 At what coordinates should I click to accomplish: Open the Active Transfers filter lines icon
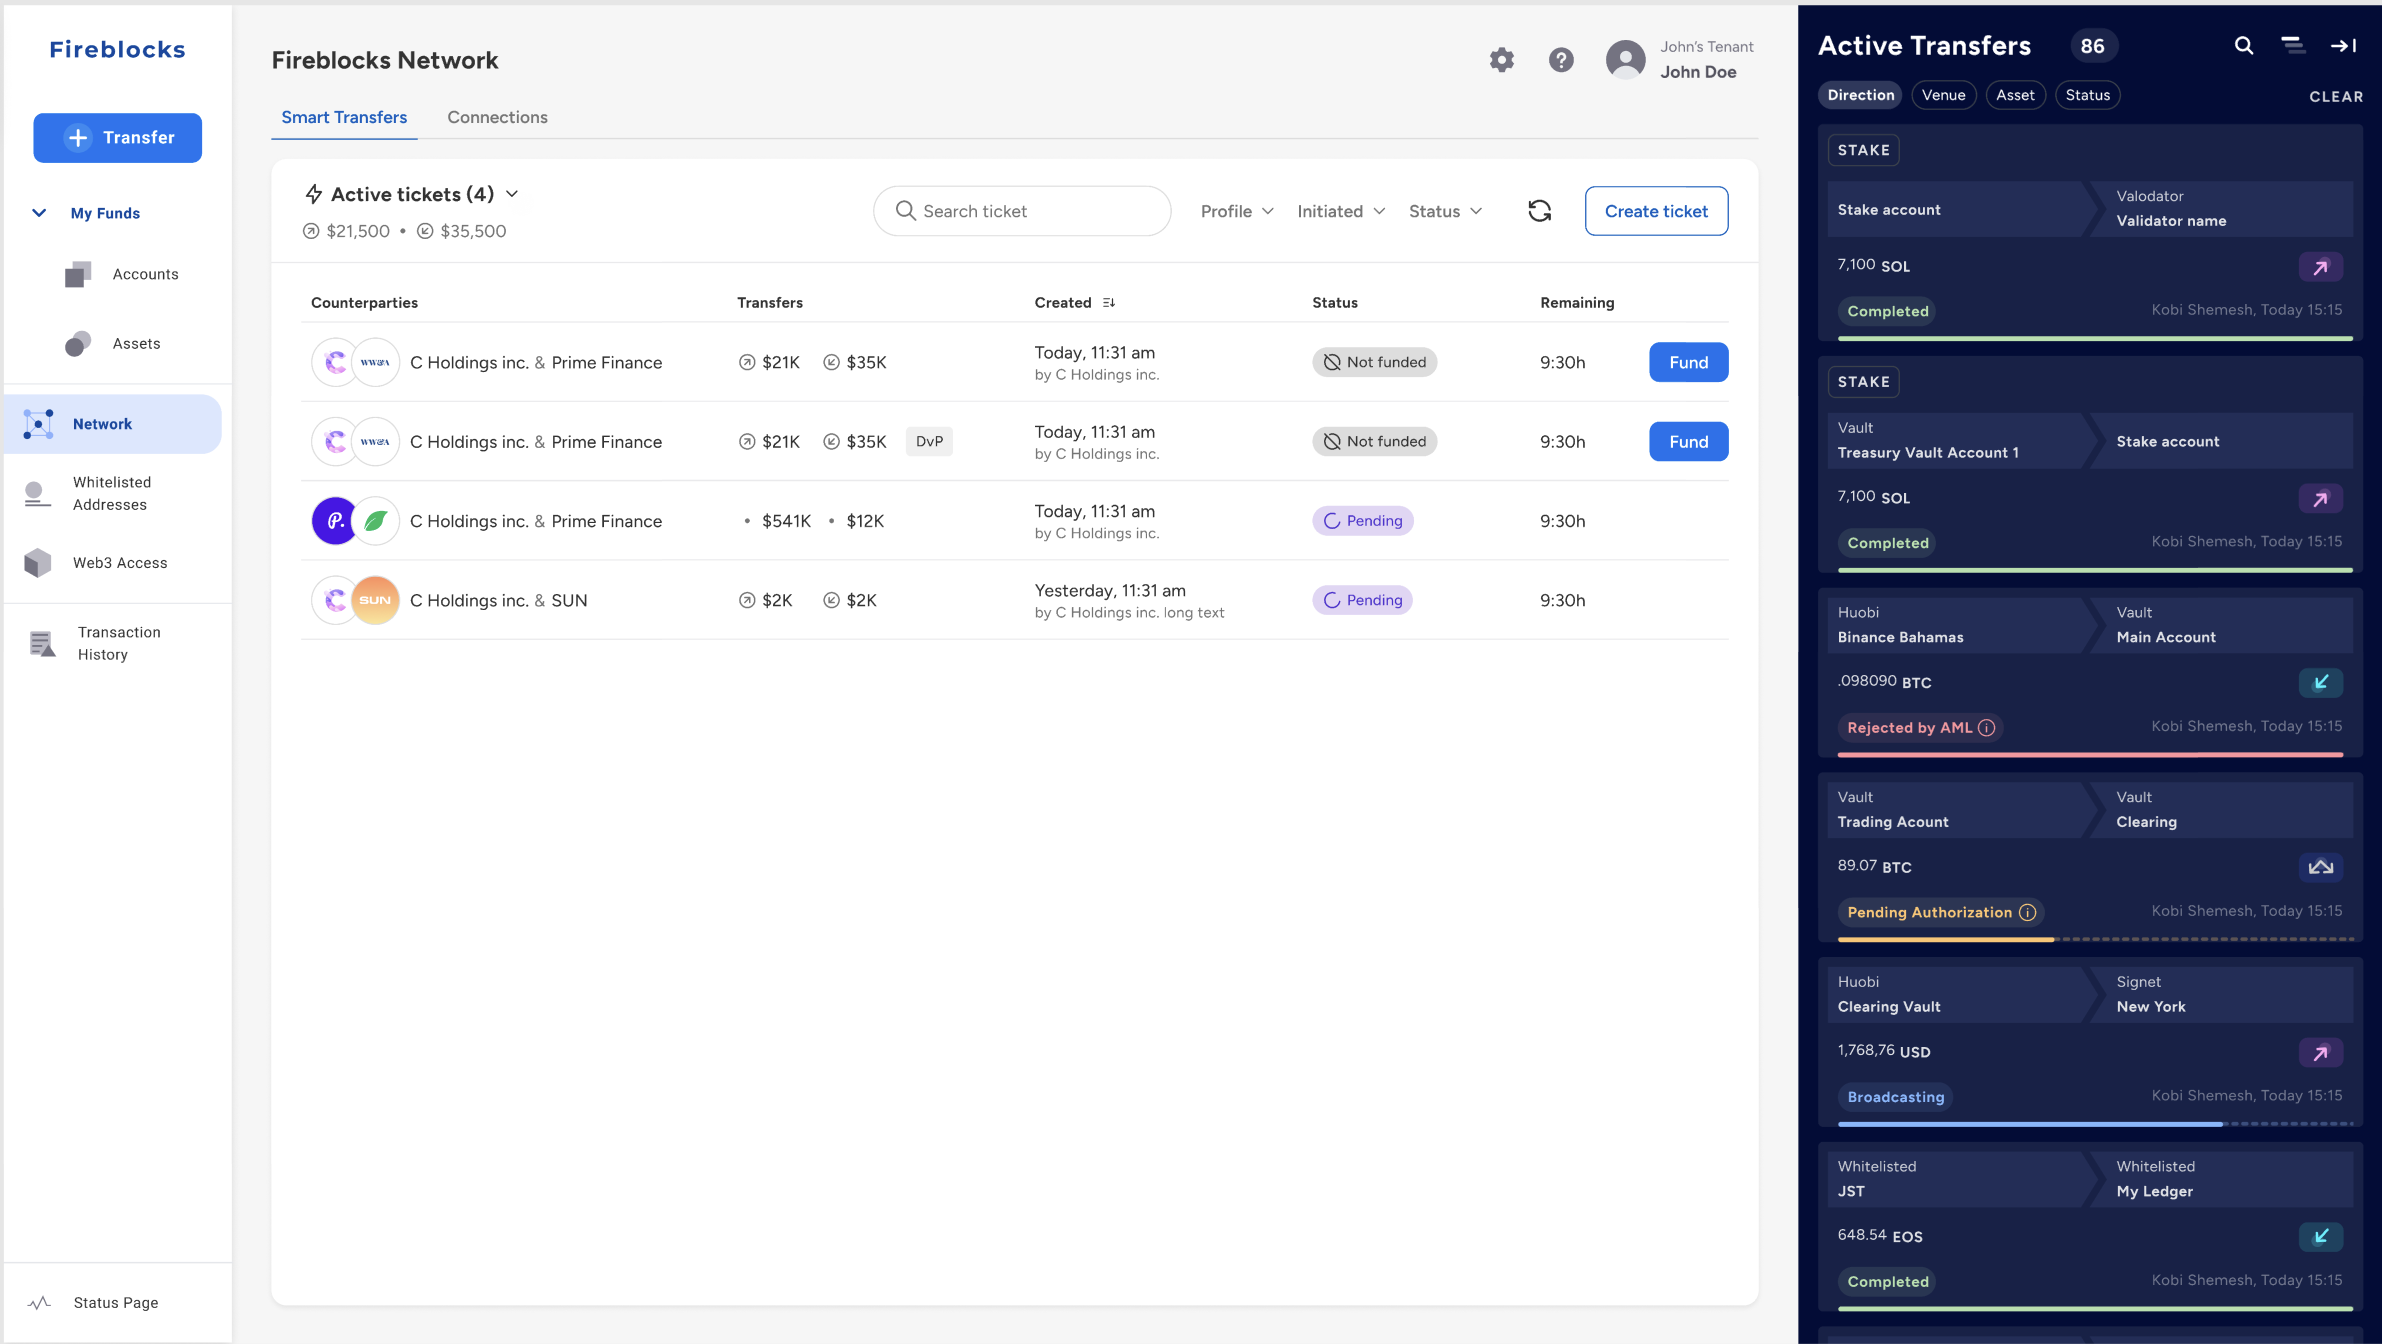pyautogui.click(x=2292, y=45)
